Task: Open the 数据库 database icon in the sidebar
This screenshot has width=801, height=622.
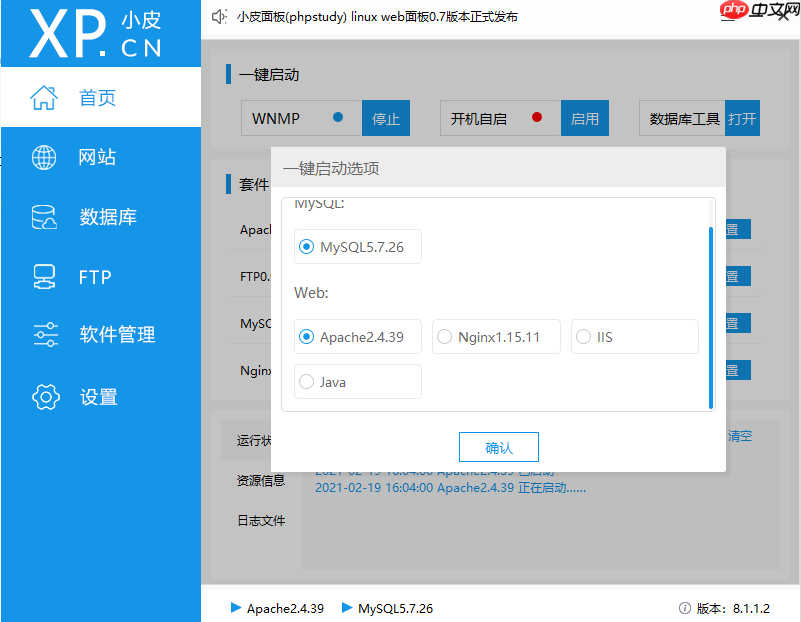Action: pyautogui.click(x=44, y=217)
